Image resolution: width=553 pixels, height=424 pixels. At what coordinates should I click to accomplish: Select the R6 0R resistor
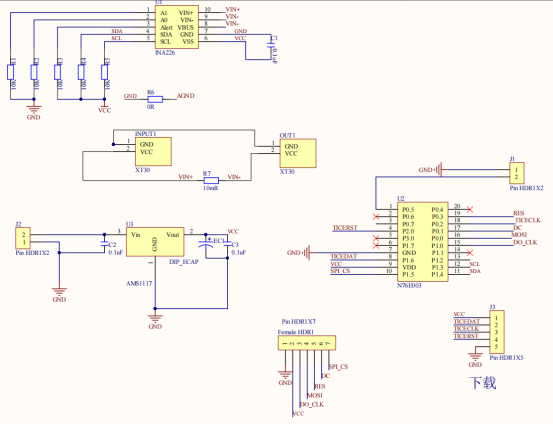[155, 99]
